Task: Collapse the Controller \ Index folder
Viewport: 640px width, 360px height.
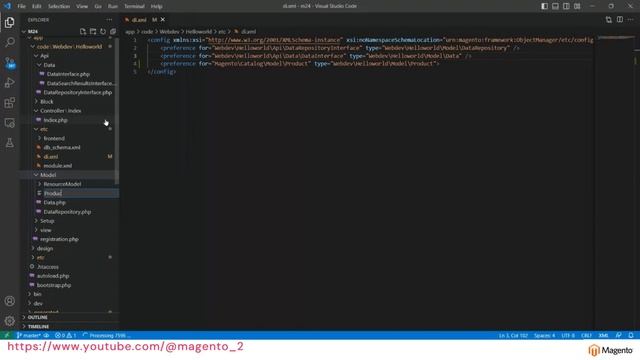Action: click(x=36, y=111)
